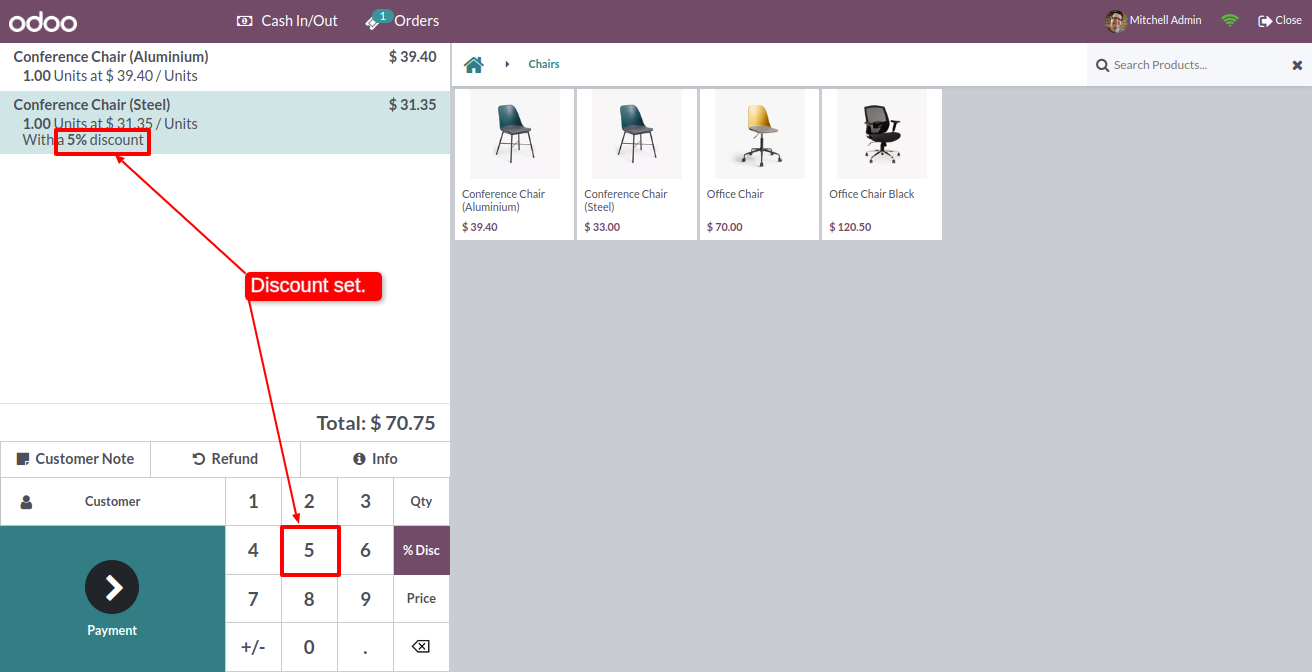Open Cash In/Out dialog
1312x672 pixels.
pyautogui.click(x=287, y=21)
